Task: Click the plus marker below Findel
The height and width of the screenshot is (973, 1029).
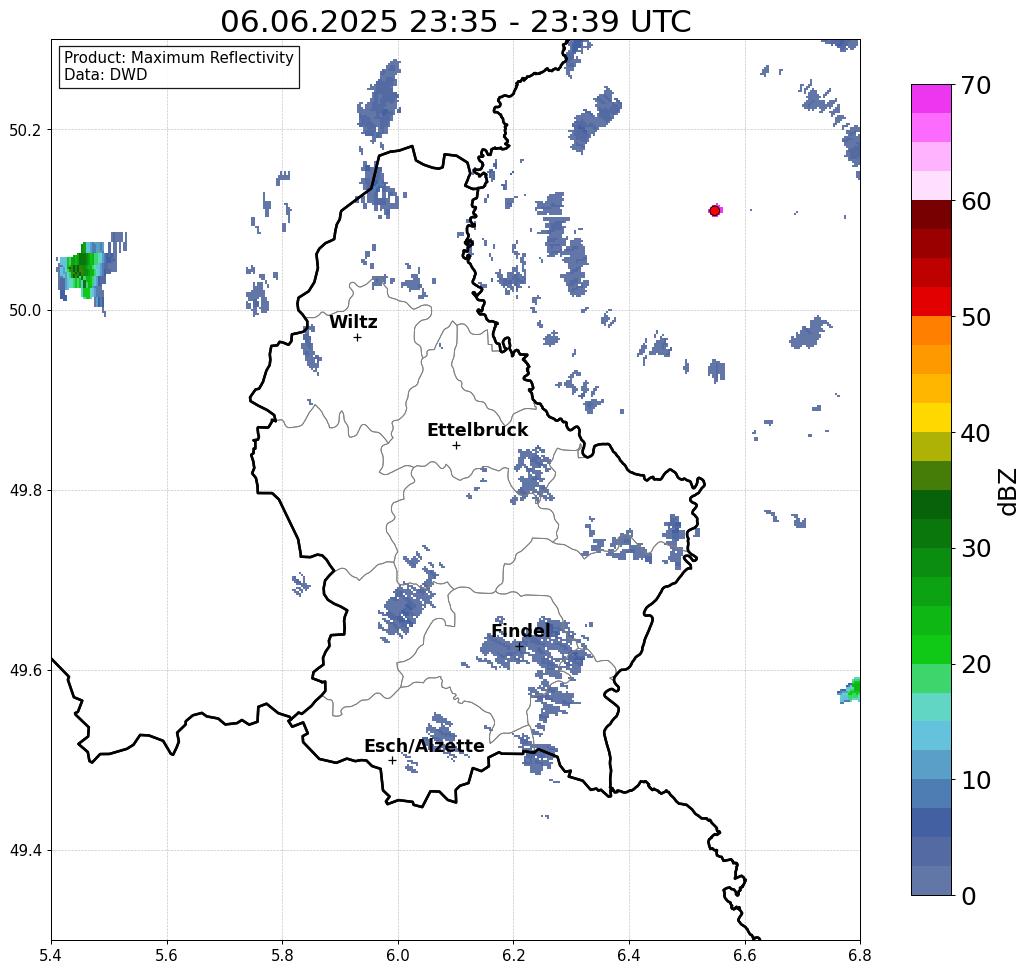Action: (x=519, y=646)
